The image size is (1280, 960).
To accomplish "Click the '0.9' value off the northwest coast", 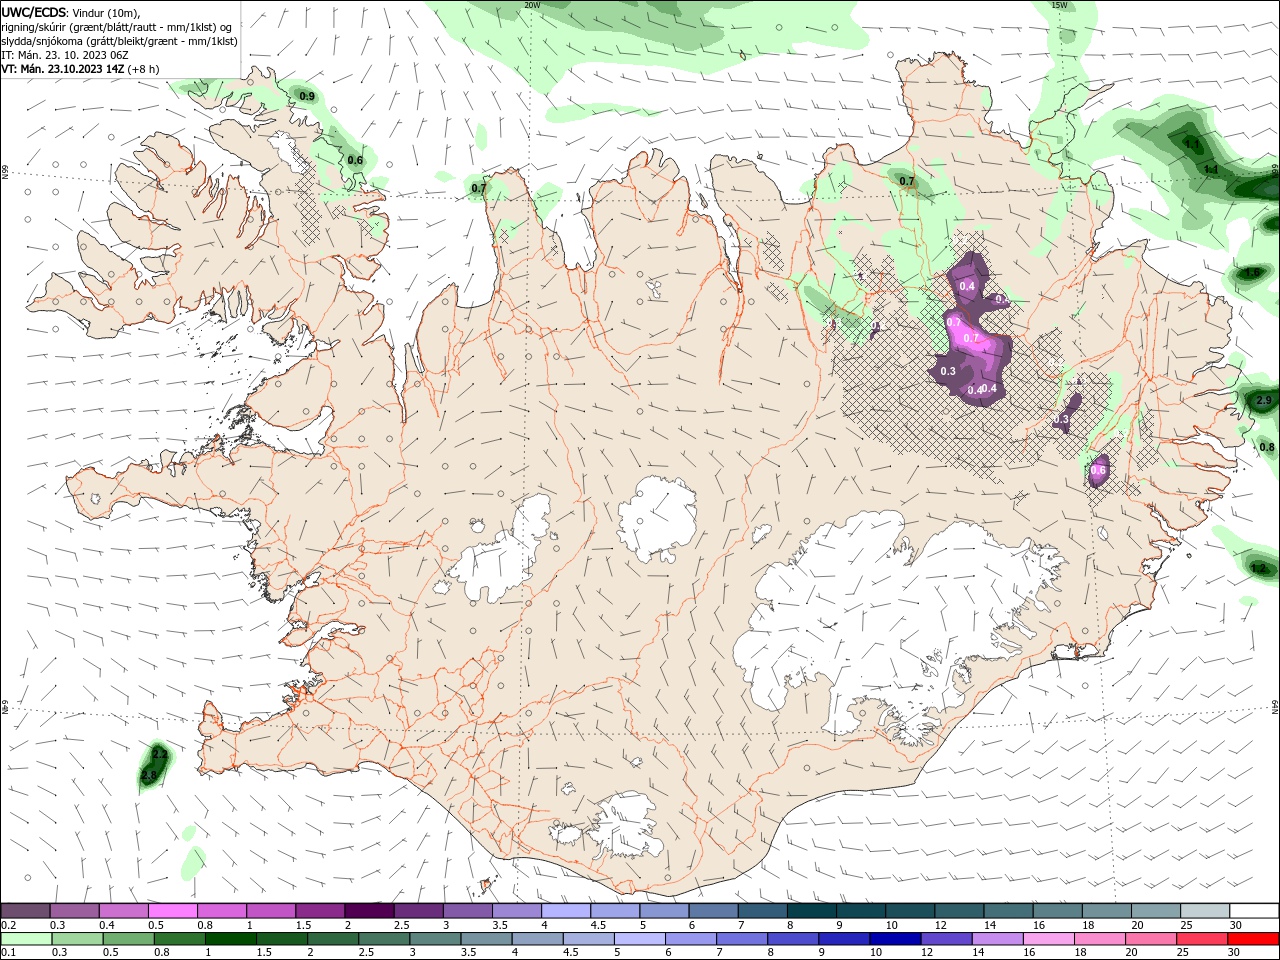I will 307,97.
